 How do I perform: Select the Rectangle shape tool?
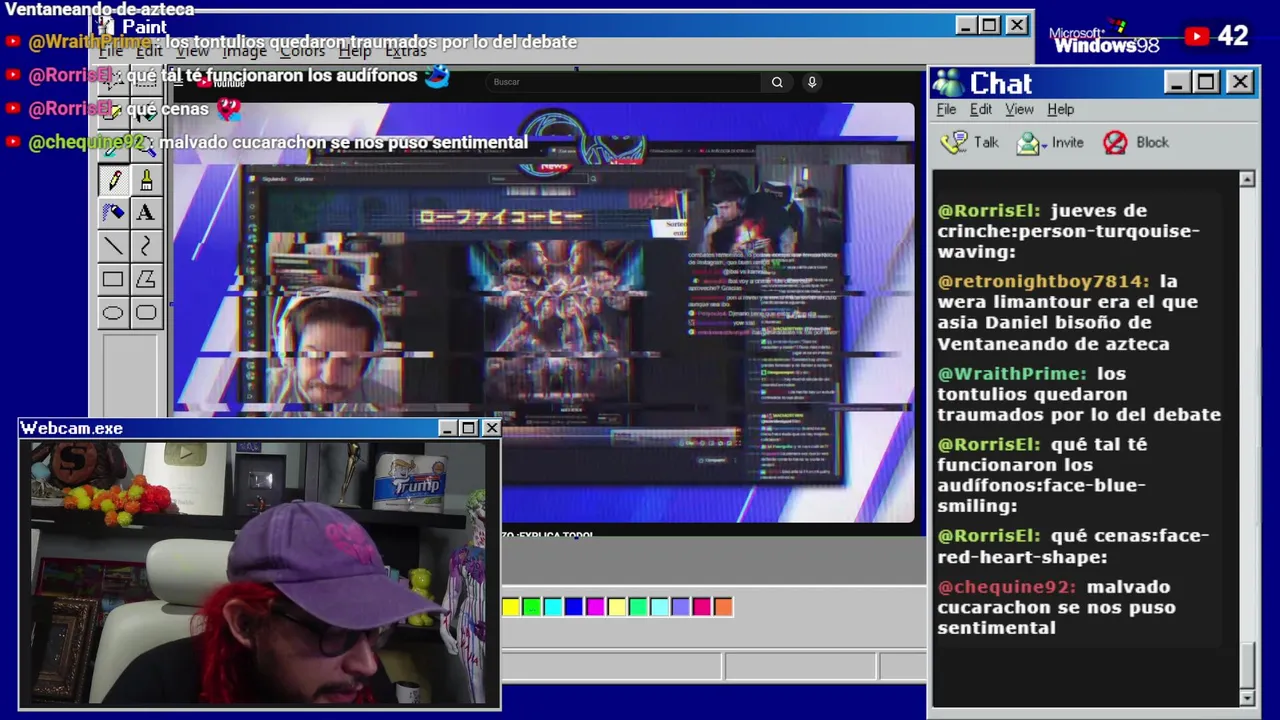pos(113,280)
